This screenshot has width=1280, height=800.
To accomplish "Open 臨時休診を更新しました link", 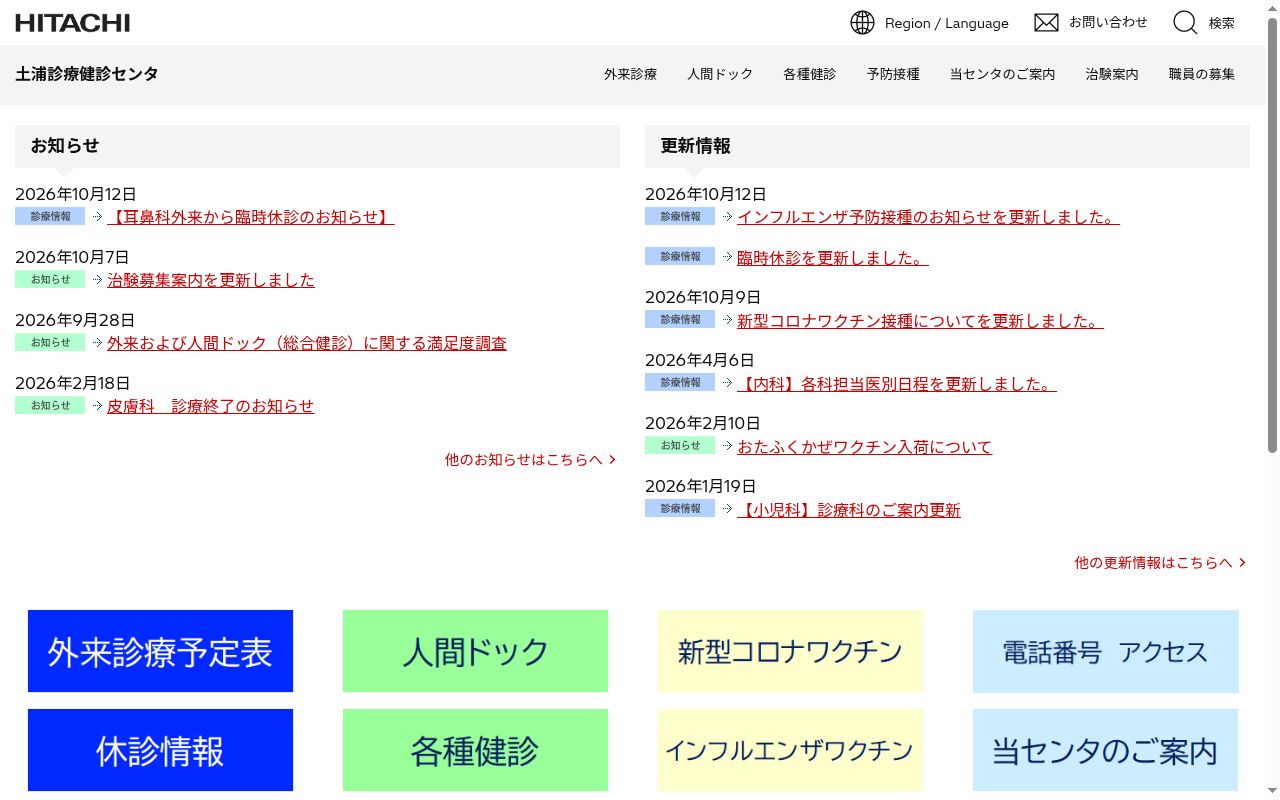I will 833,258.
